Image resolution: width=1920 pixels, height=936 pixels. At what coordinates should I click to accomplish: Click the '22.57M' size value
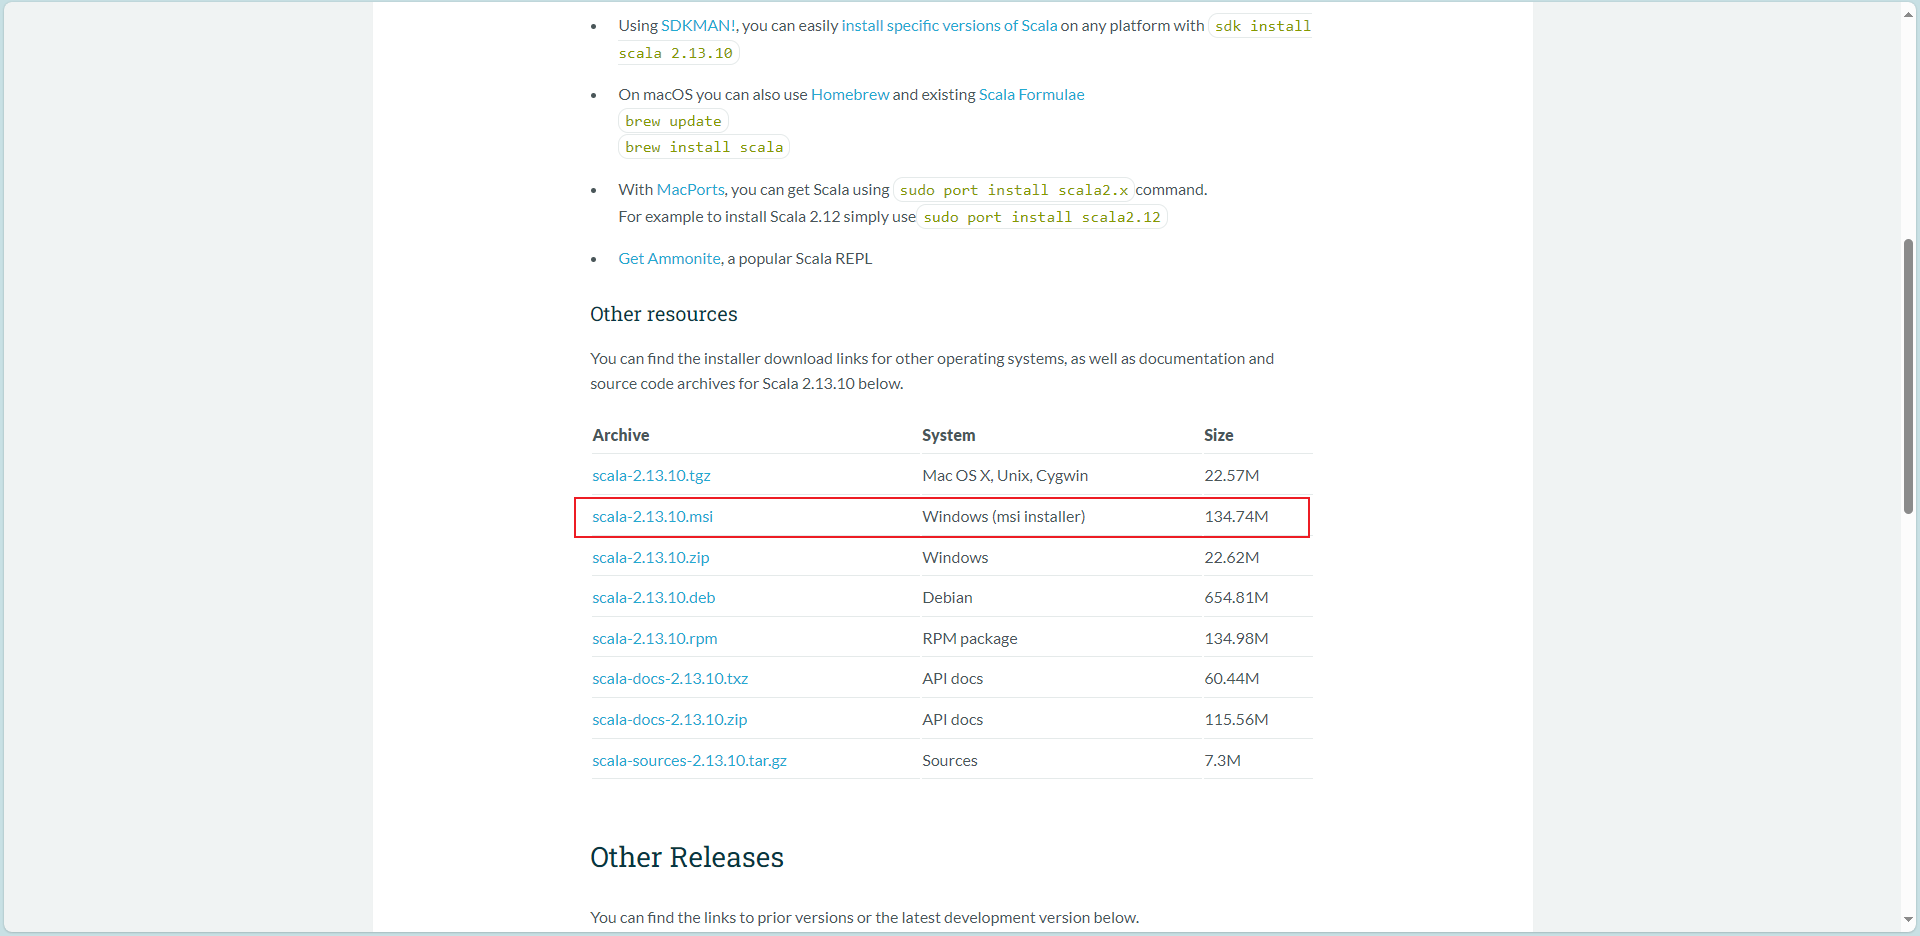click(1231, 476)
